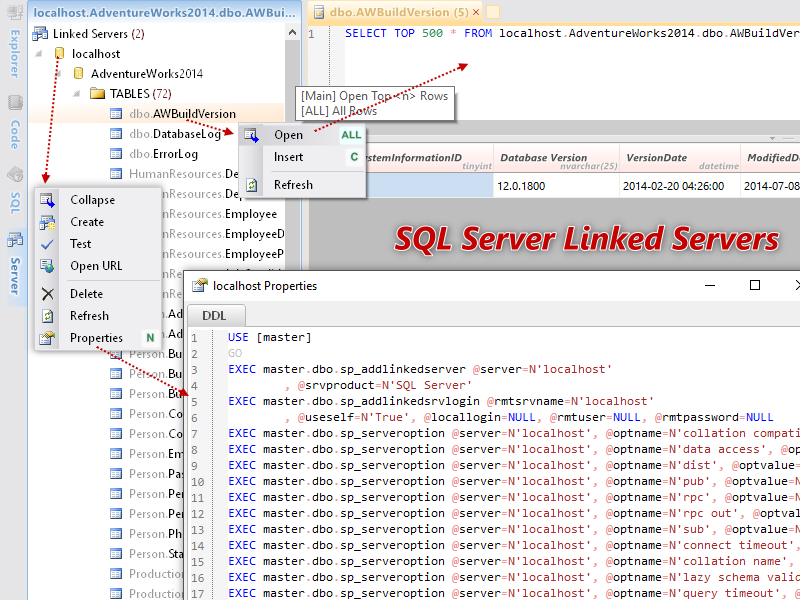Screen dimensions: 800x600
Task: Select the Resources.EmployeeP table row
Action: 223,254
